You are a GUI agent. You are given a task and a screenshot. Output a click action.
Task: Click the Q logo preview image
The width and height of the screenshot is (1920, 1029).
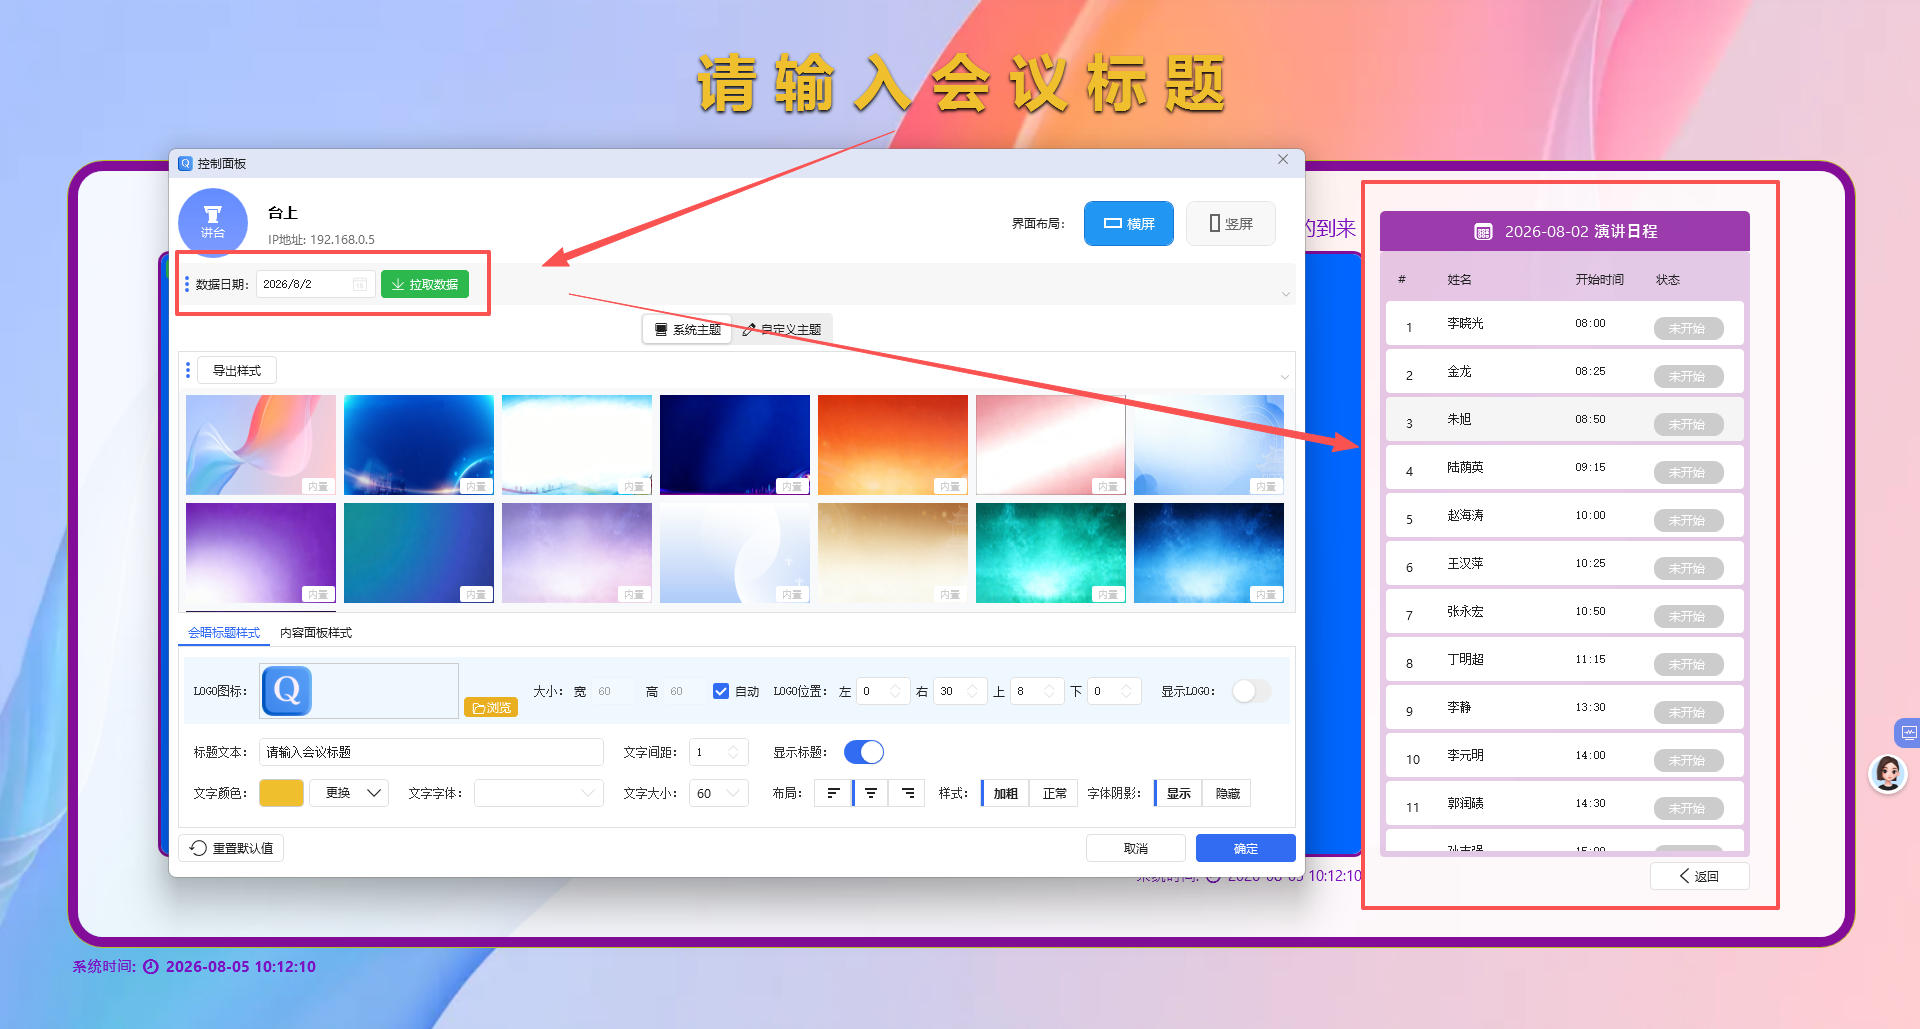287,691
